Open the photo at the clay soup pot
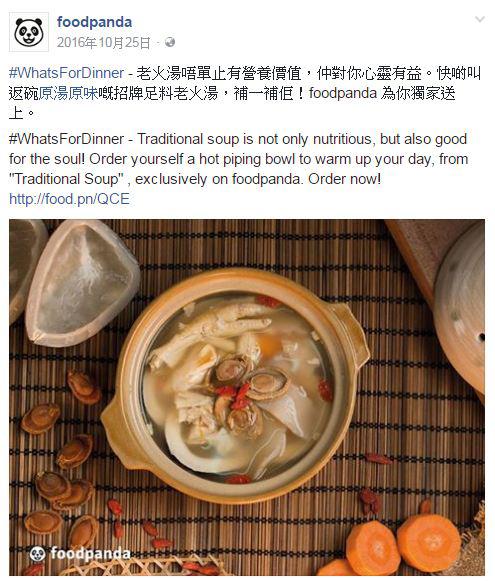The image size is (495, 581). click(x=236, y=385)
